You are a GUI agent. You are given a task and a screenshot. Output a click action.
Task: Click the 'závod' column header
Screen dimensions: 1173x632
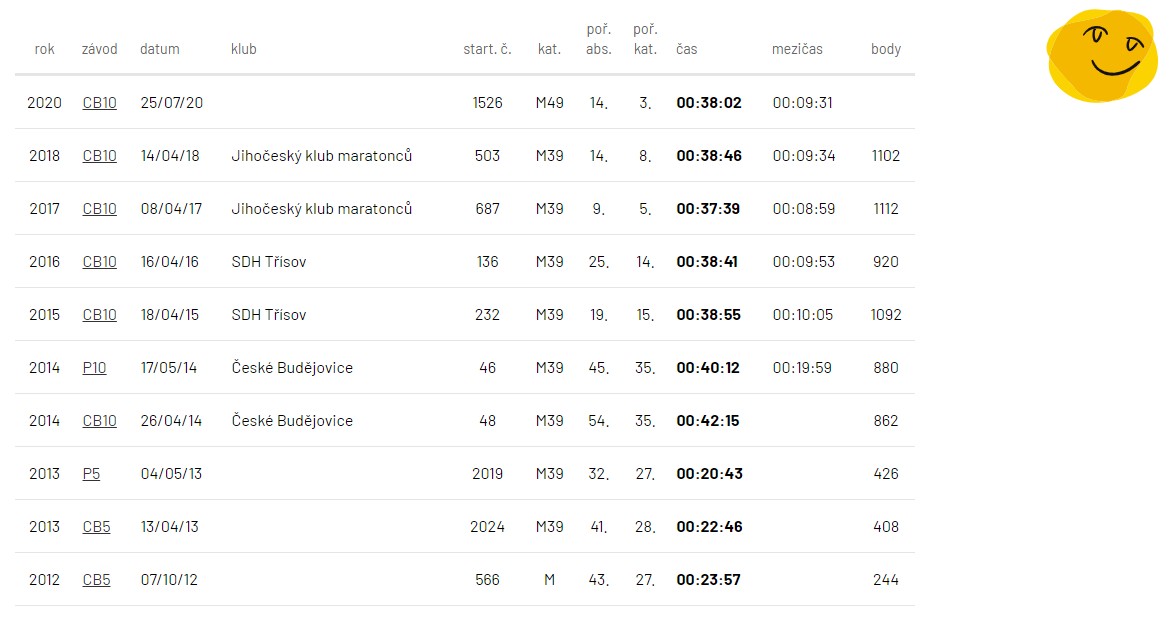pos(99,49)
